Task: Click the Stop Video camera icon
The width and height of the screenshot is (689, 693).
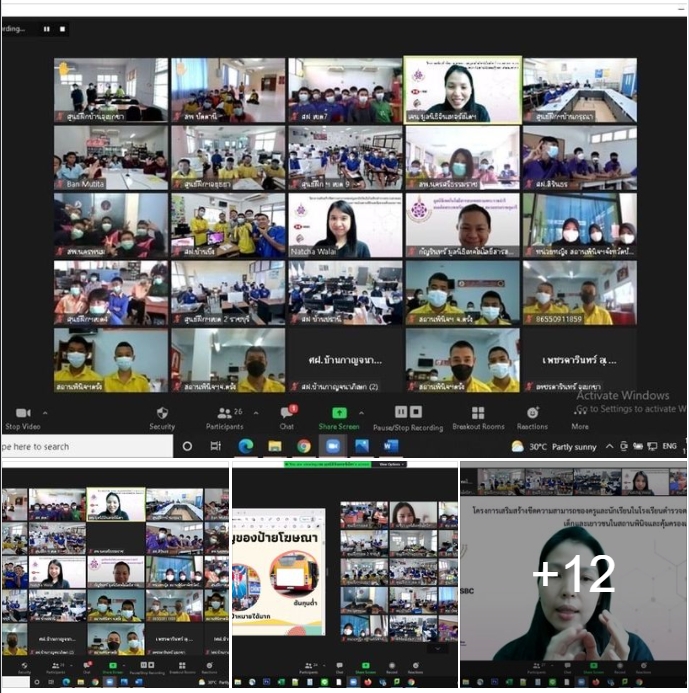Action: (x=23, y=413)
